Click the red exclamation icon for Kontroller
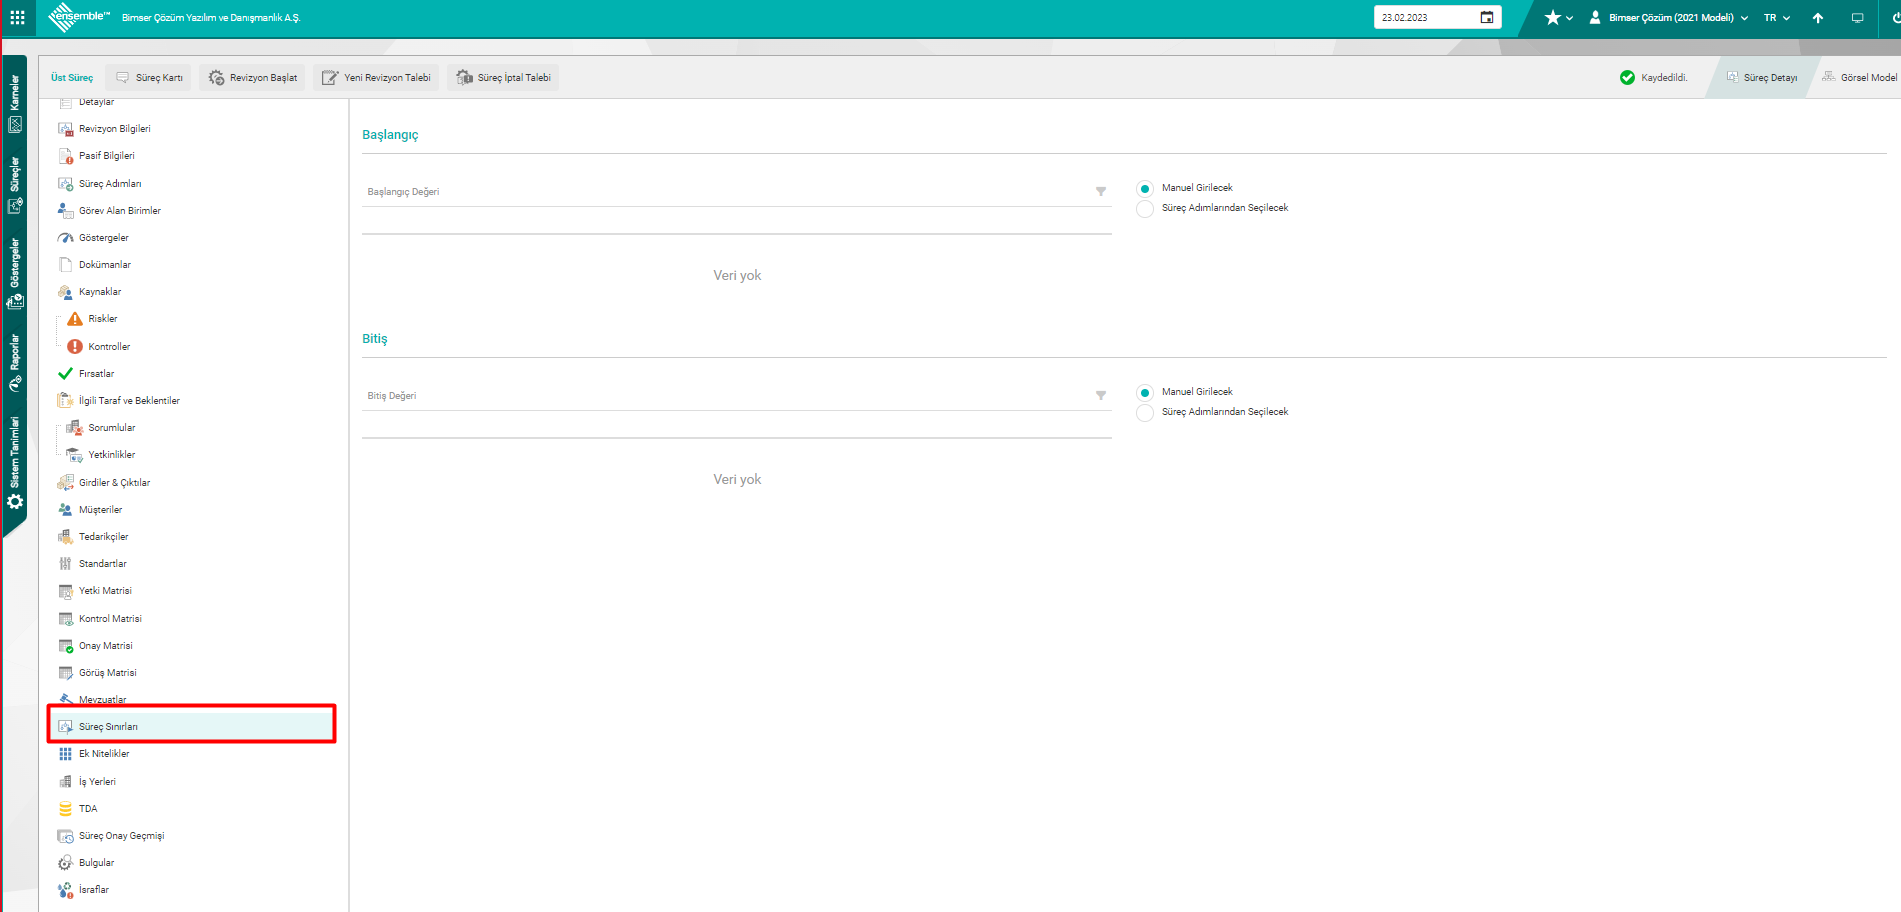 tap(75, 347)
